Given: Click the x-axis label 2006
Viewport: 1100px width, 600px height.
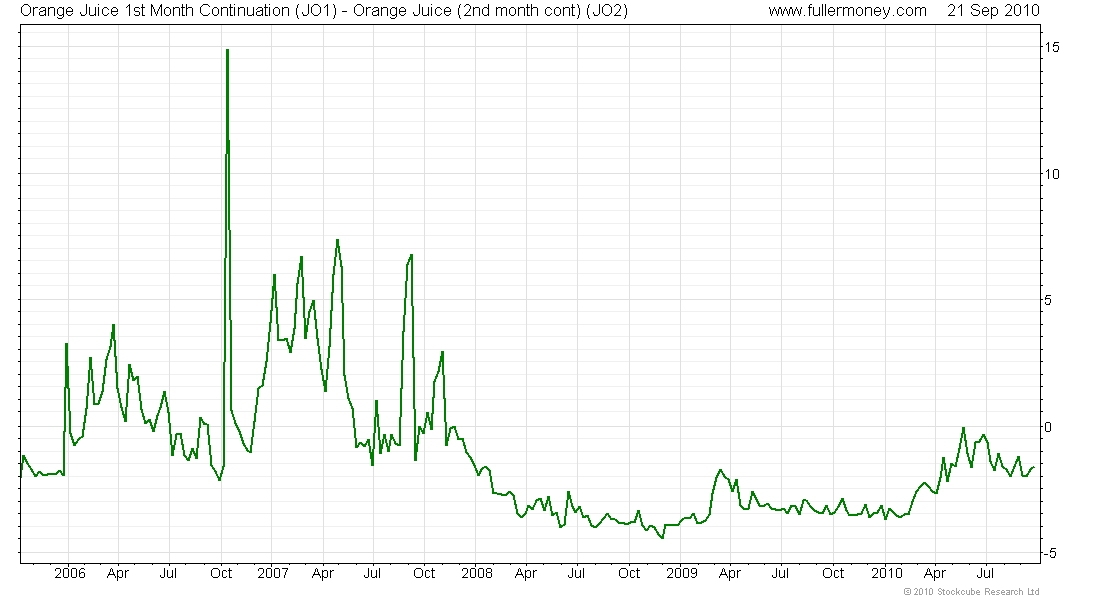Looking at the screenshot, I should click(69, 573).
